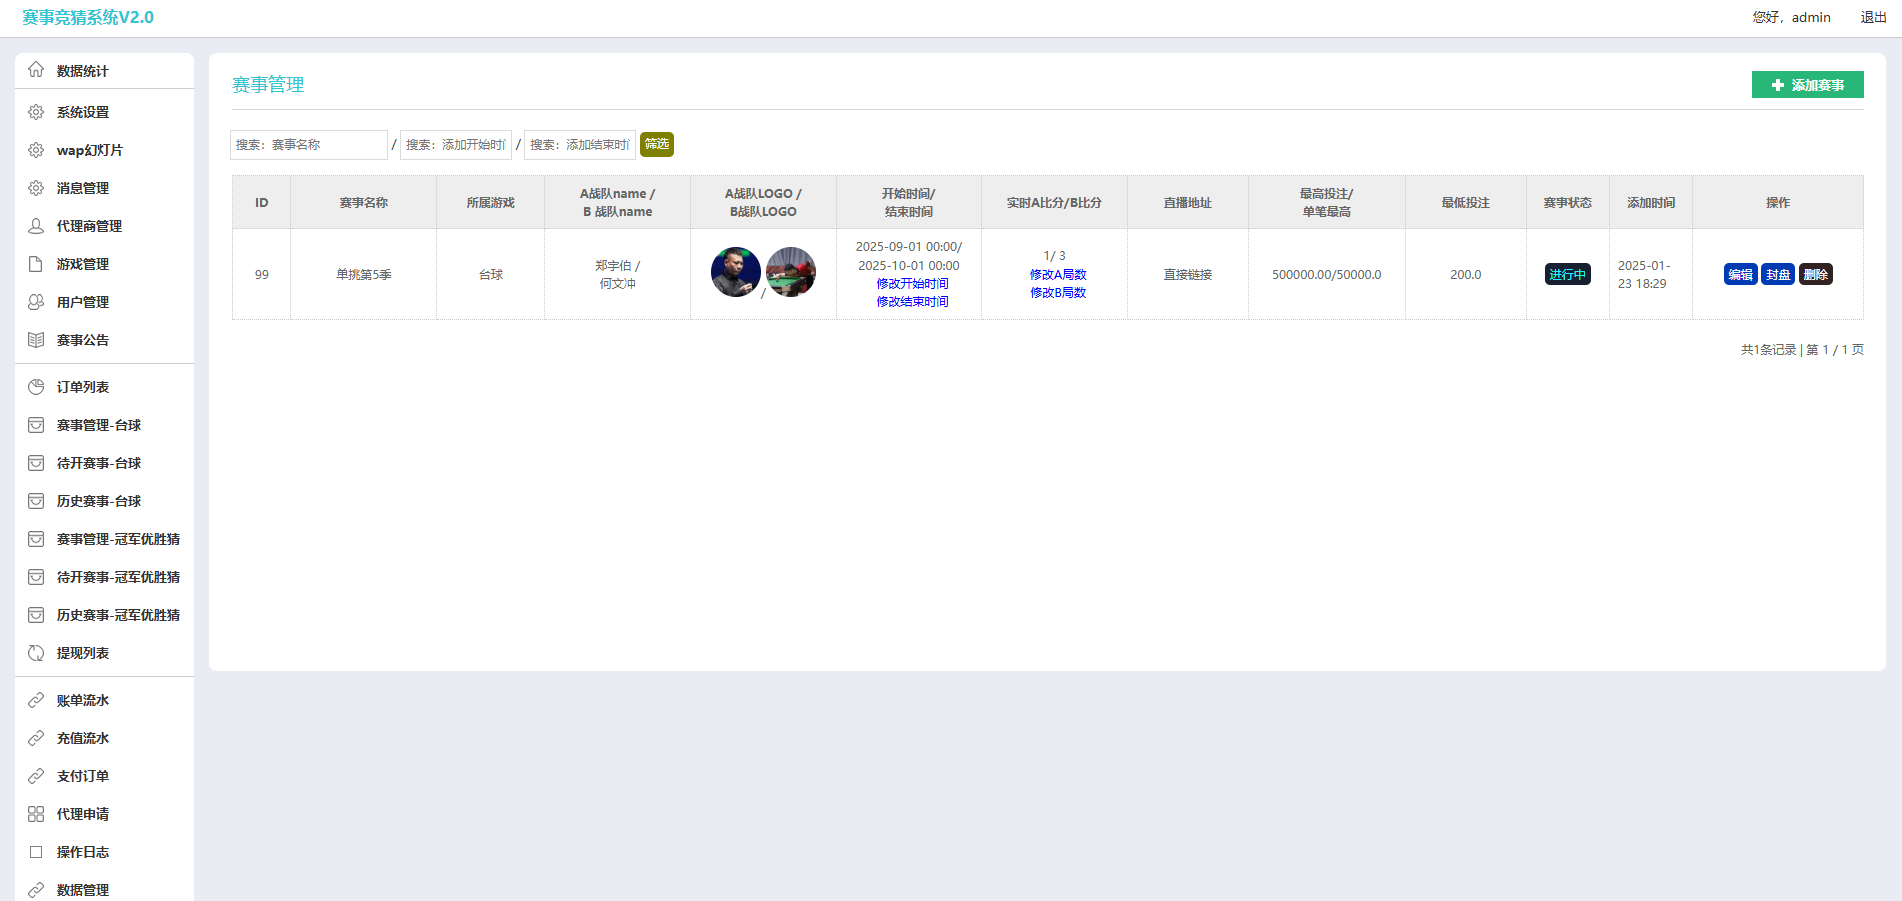
Task: Open 赛事管理-台球 in the sidebar
Action: tap(98, 425)
